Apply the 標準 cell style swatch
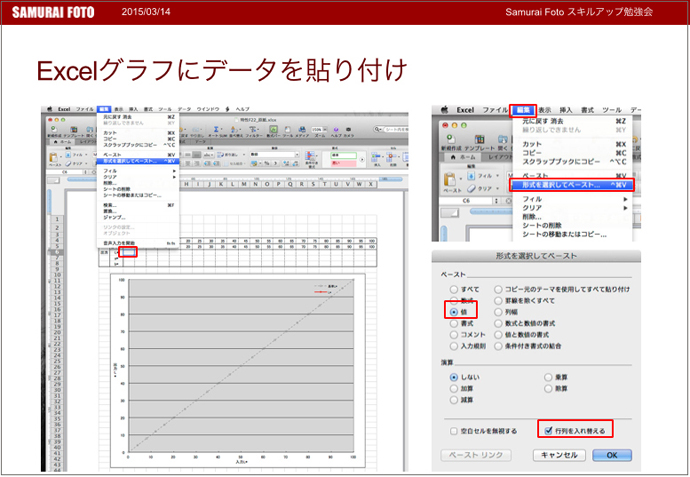The height and width of the screenshot is (477, 690). tap(344, 155)
